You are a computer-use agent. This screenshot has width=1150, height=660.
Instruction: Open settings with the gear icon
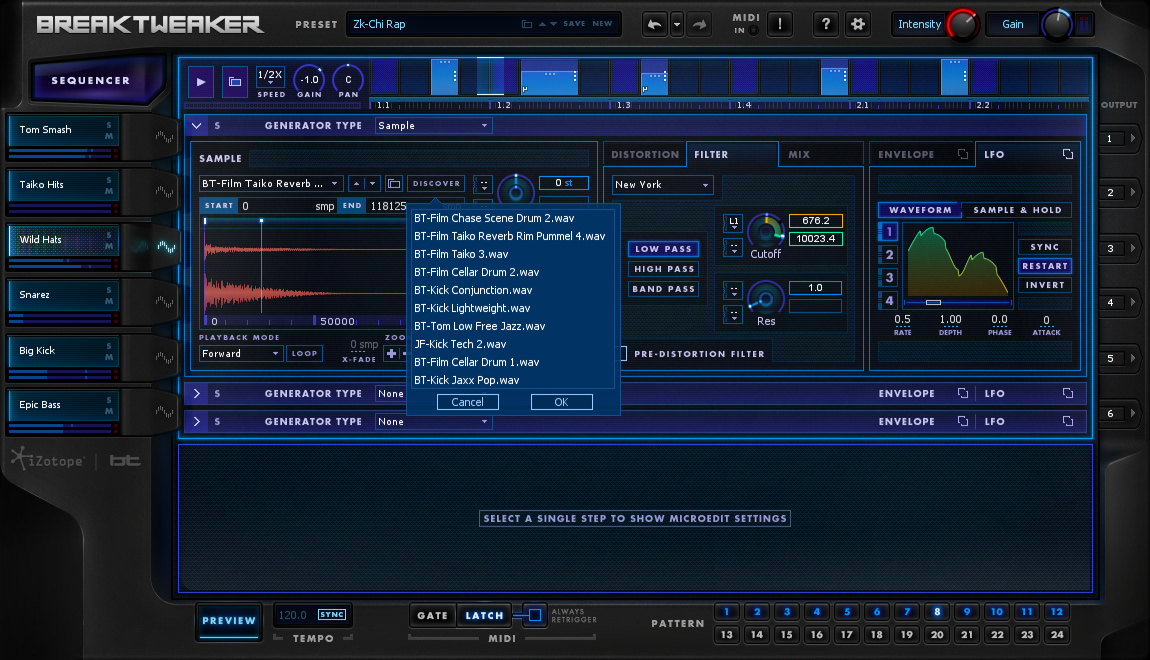pos(857,24)
